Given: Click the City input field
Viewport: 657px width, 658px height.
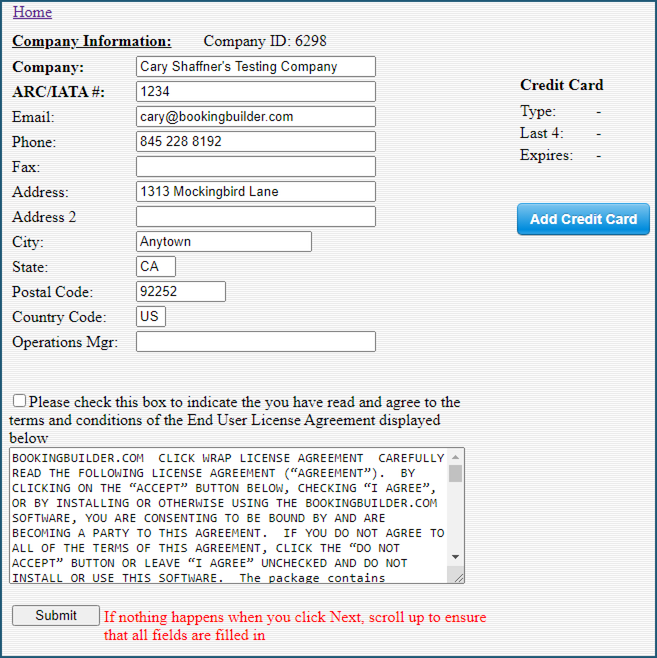Looking at the screenshot, I should pos(223,242).
